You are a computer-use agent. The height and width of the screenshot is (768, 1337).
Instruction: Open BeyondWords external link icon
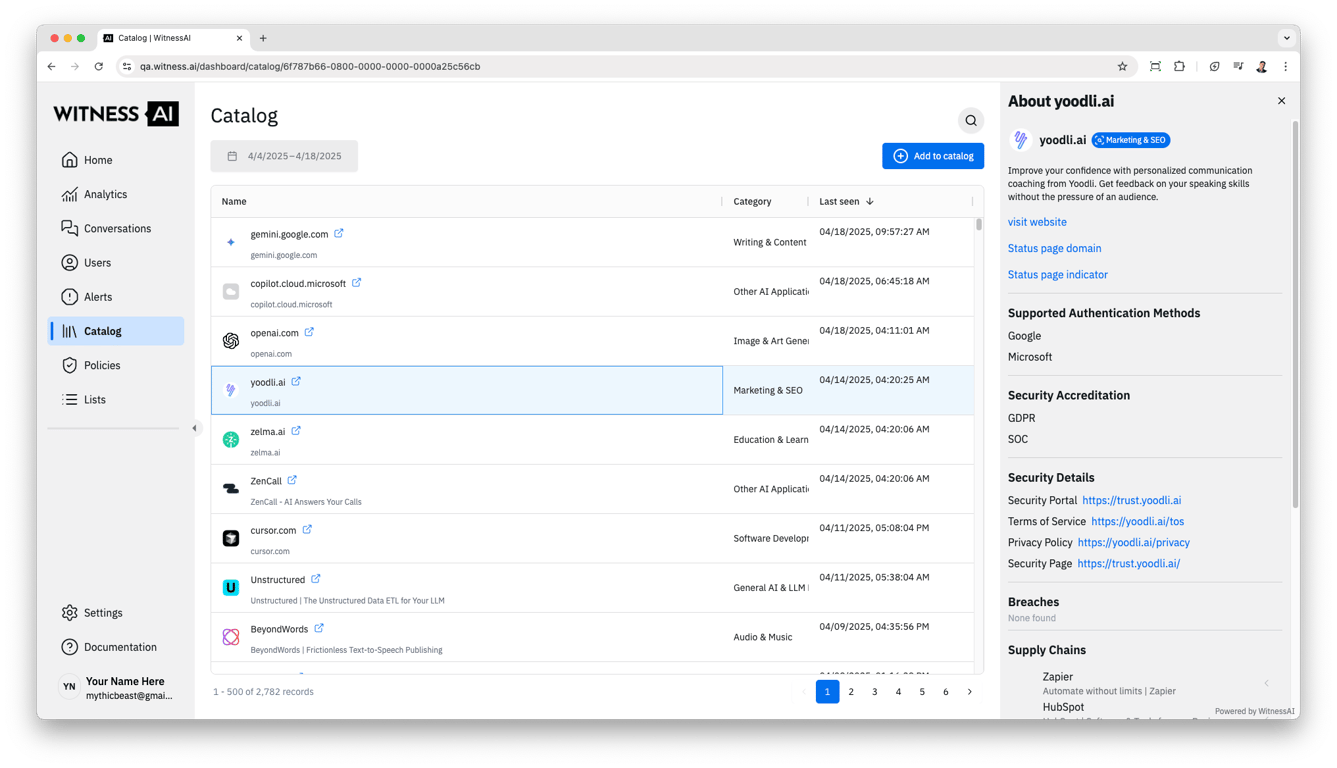click(x=319, y=628)
